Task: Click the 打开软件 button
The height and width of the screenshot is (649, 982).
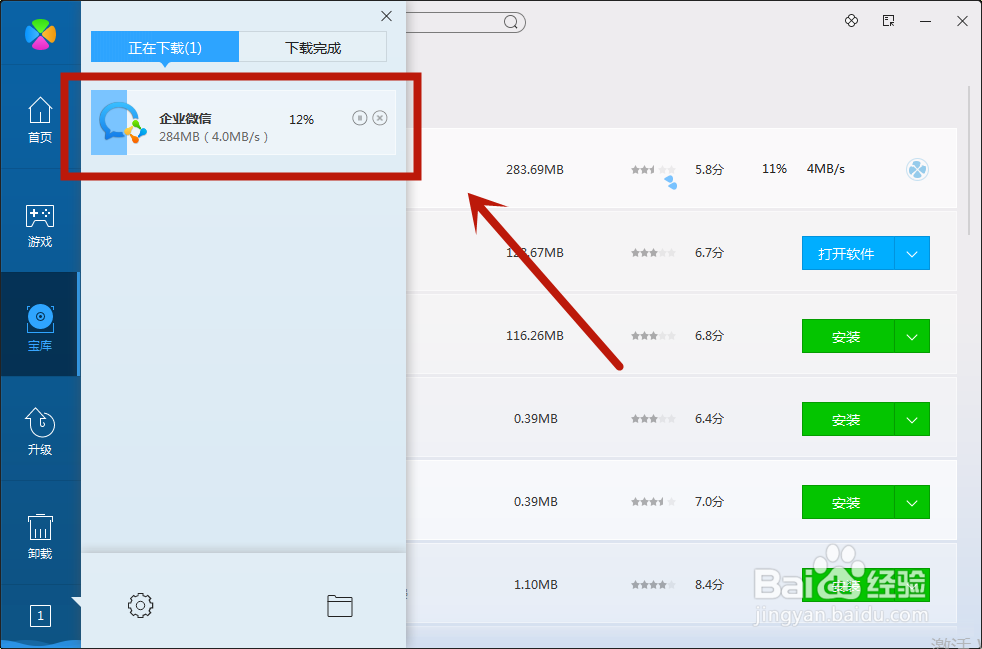Action: point(847,253)
